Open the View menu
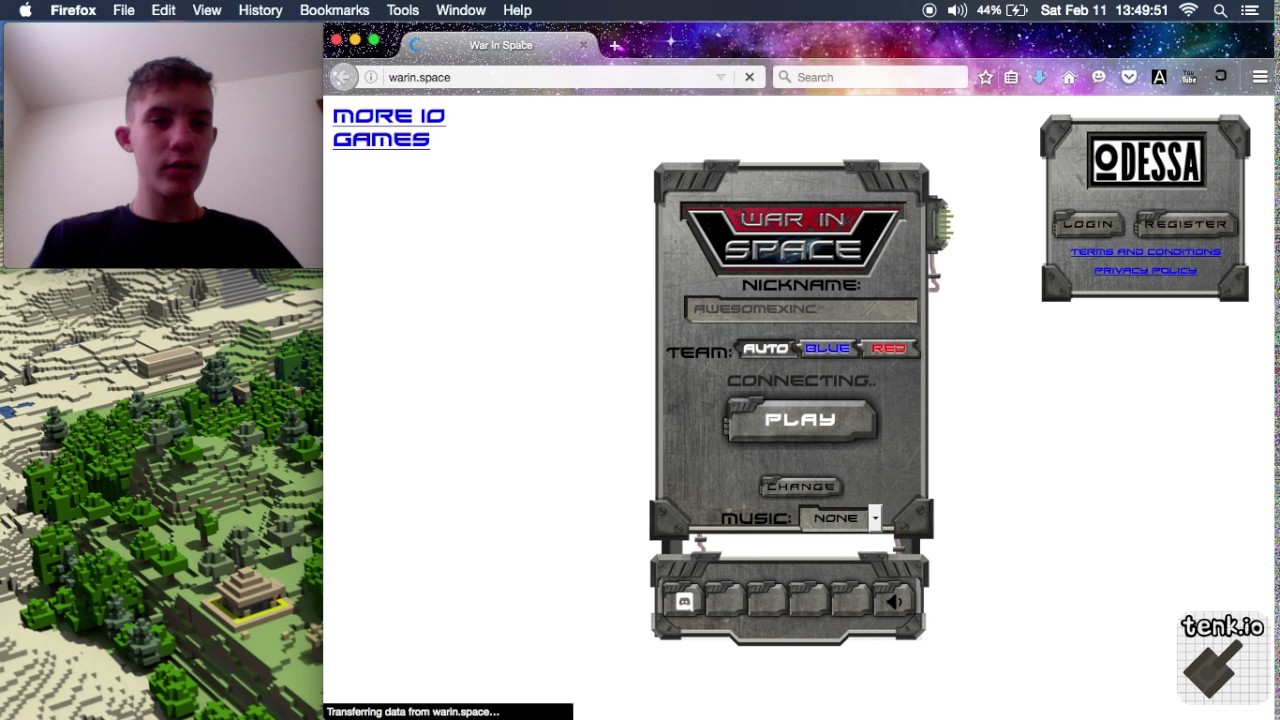 (207, 10)
